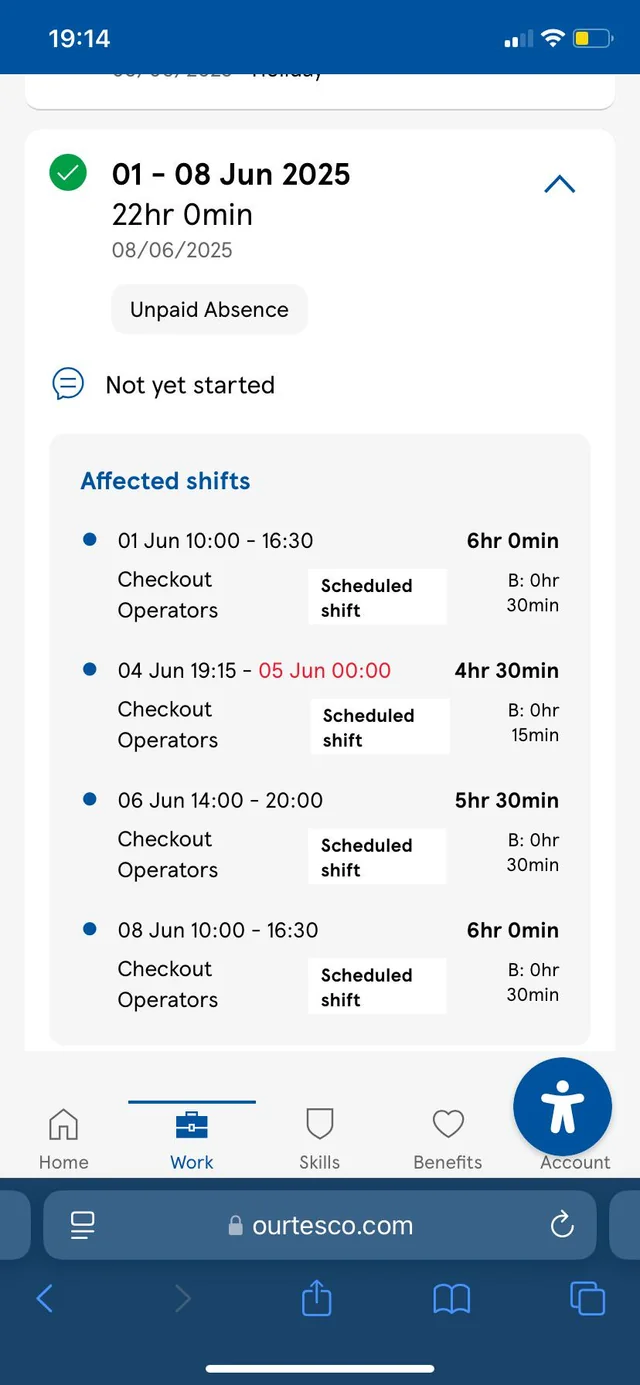Tap the green approved checkmark icon
This screenshot has height=1385, width=640.
click(x=68, y=174)
